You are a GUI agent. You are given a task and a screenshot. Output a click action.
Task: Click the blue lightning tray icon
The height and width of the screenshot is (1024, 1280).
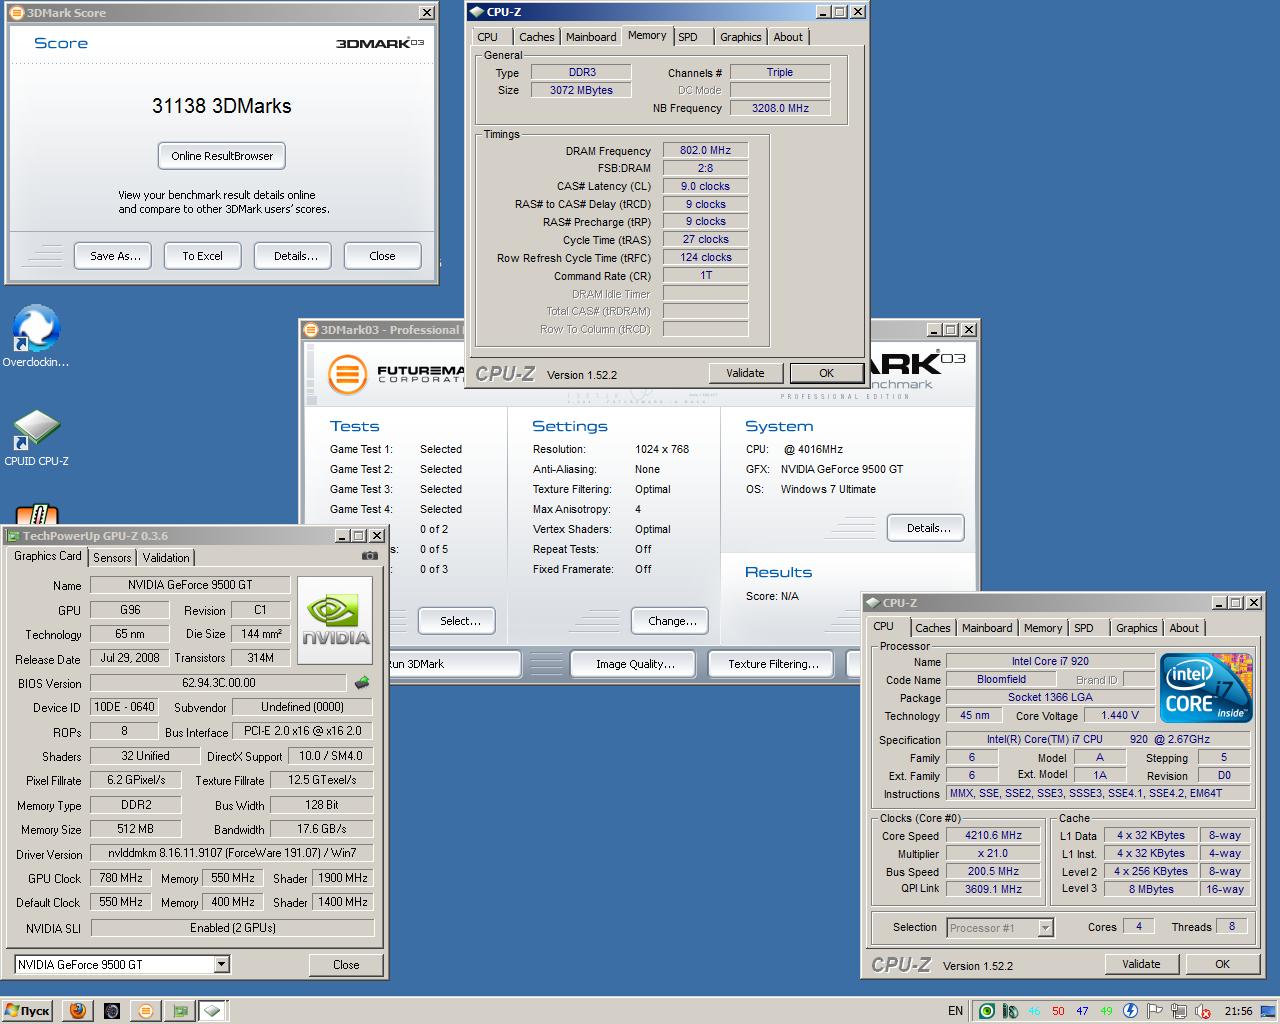(x=1130, y=1011)
